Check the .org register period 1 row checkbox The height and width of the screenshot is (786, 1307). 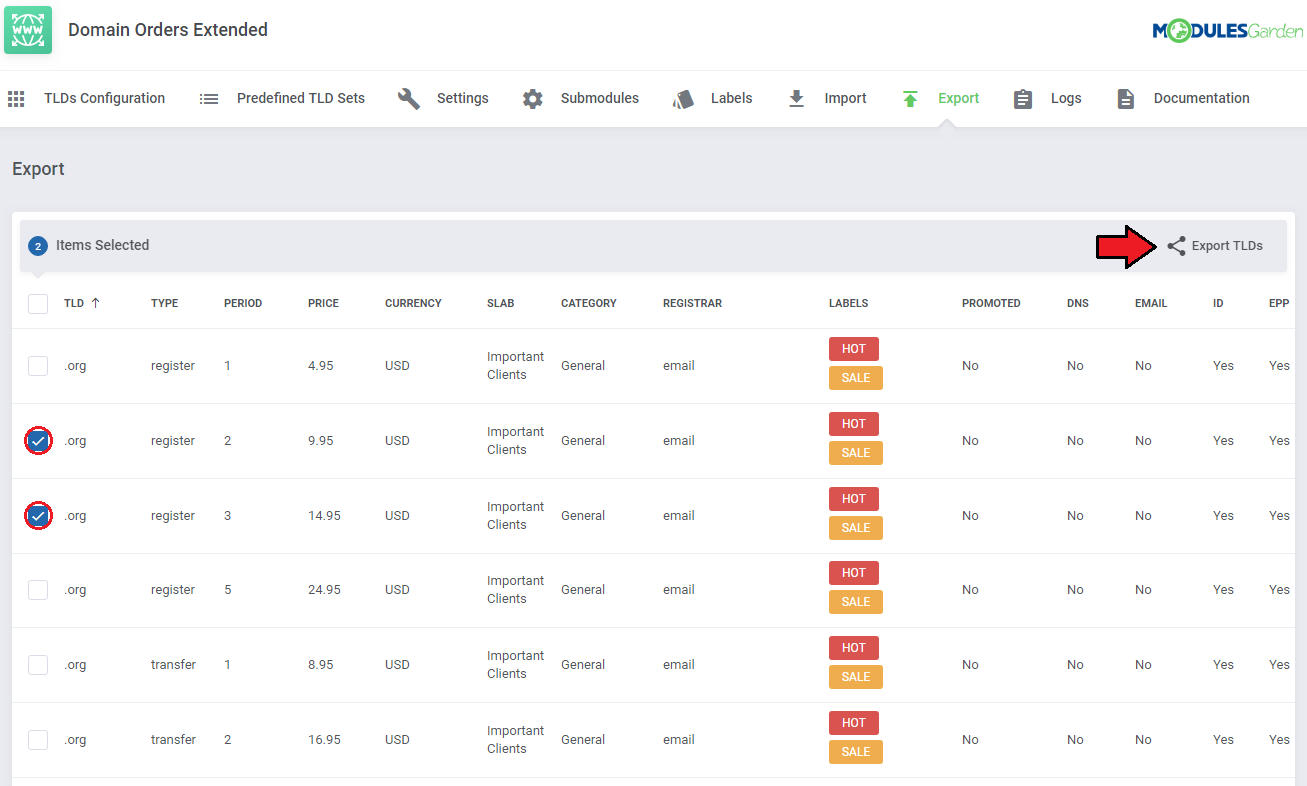pos(38,366)
